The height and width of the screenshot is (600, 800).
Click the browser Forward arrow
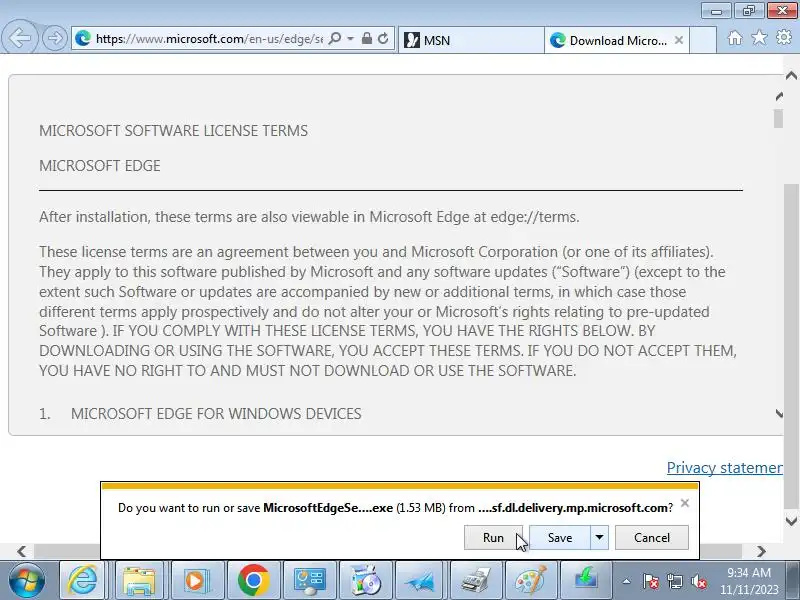(55, 38)
